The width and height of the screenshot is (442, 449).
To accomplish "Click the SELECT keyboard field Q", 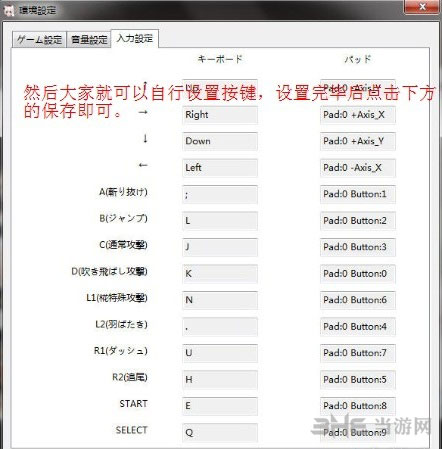I will [x=220, y=432].
